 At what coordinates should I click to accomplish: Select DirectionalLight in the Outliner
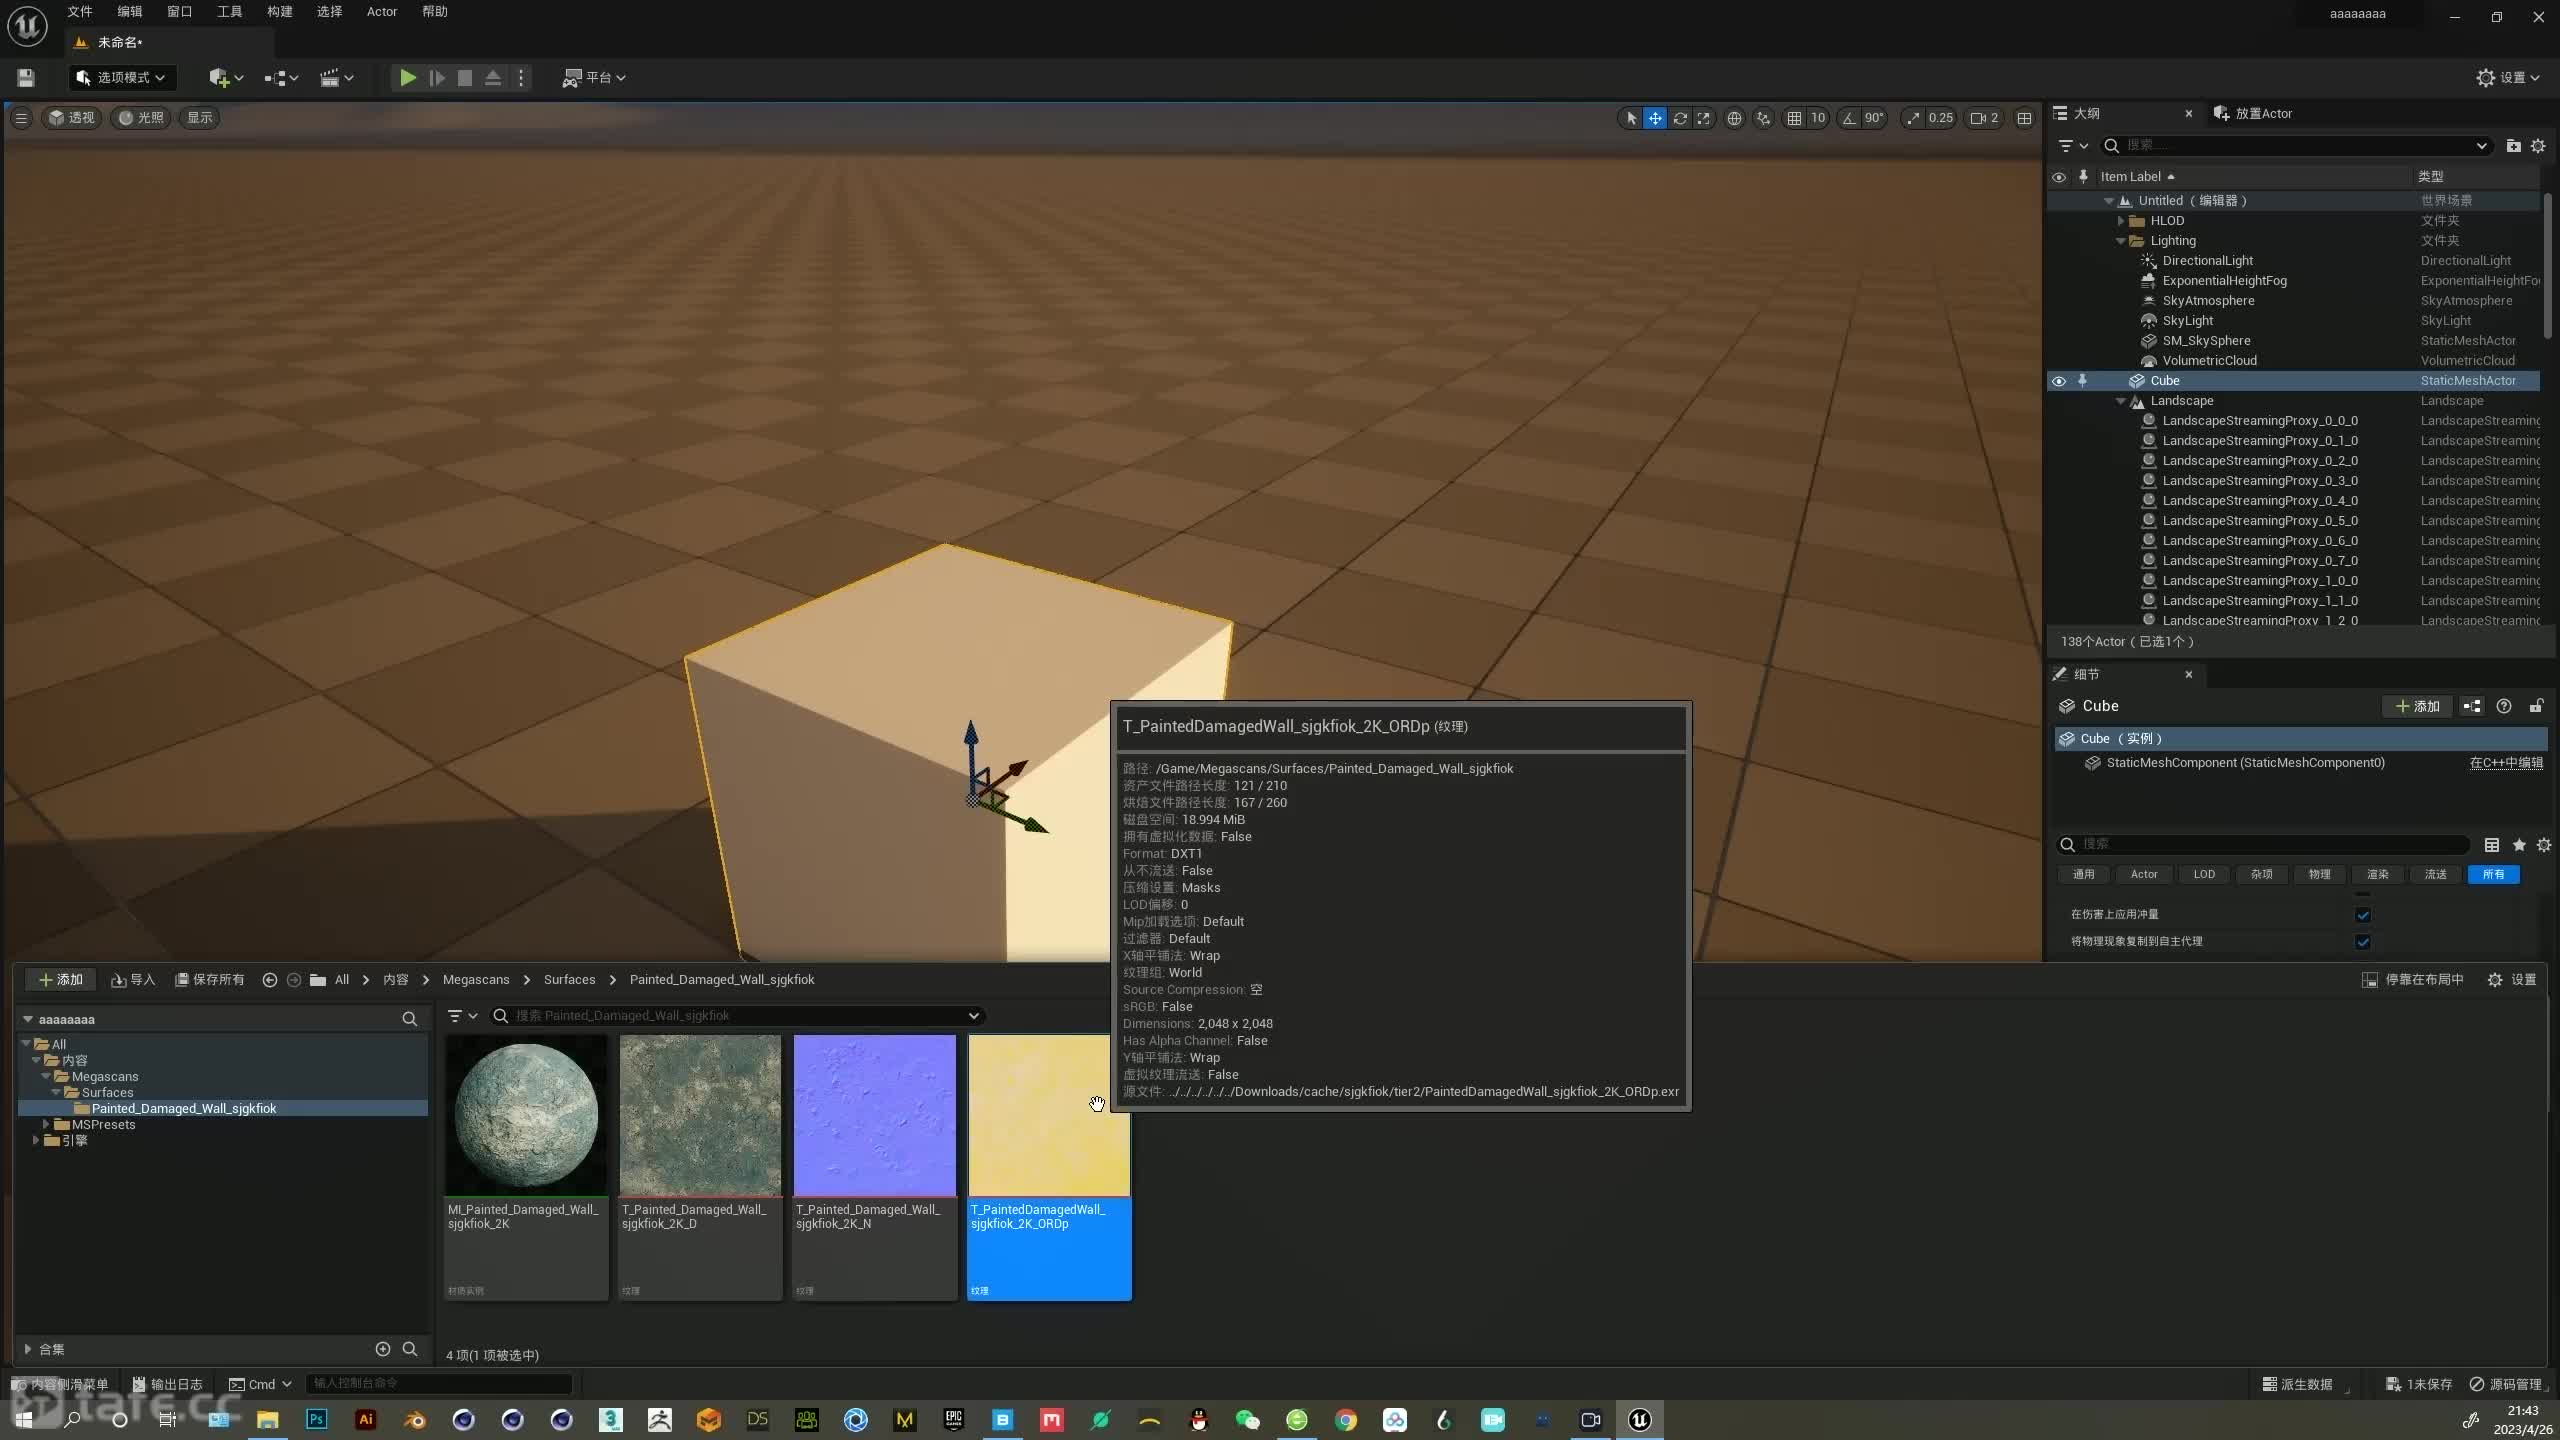coord(2207,261)
